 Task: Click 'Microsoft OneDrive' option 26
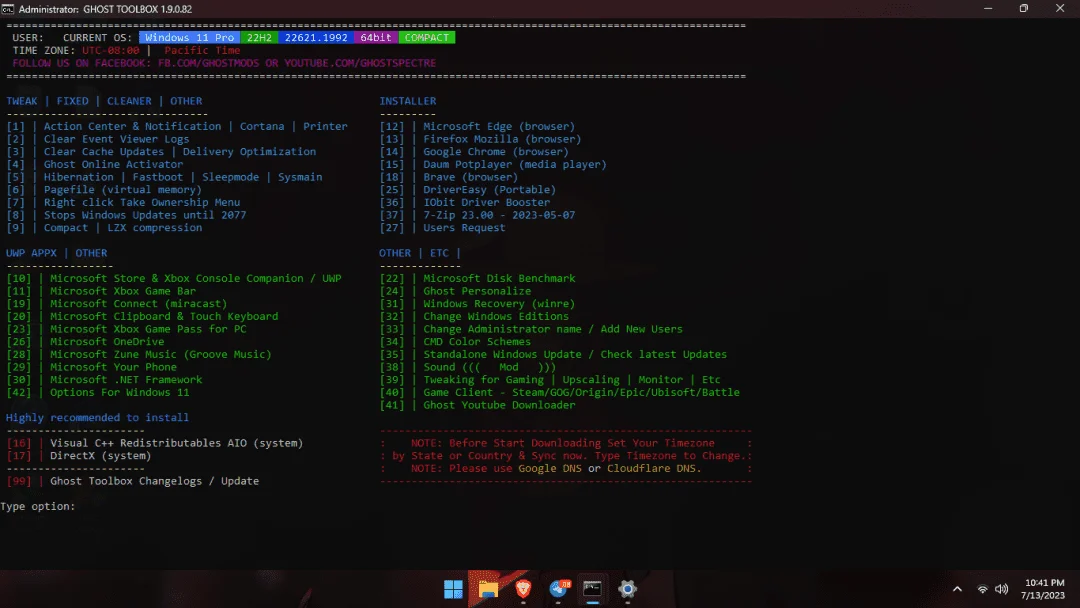tap(85, 342)
